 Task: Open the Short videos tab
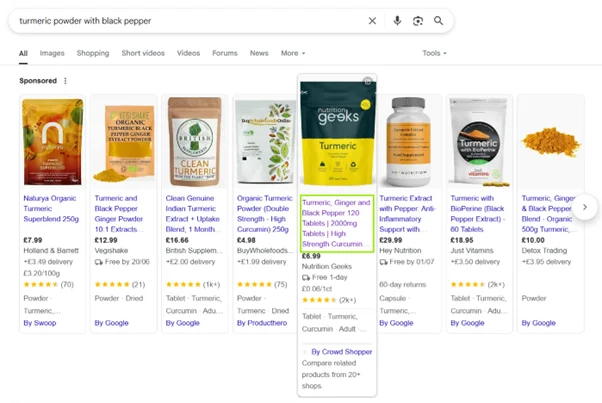143,53
